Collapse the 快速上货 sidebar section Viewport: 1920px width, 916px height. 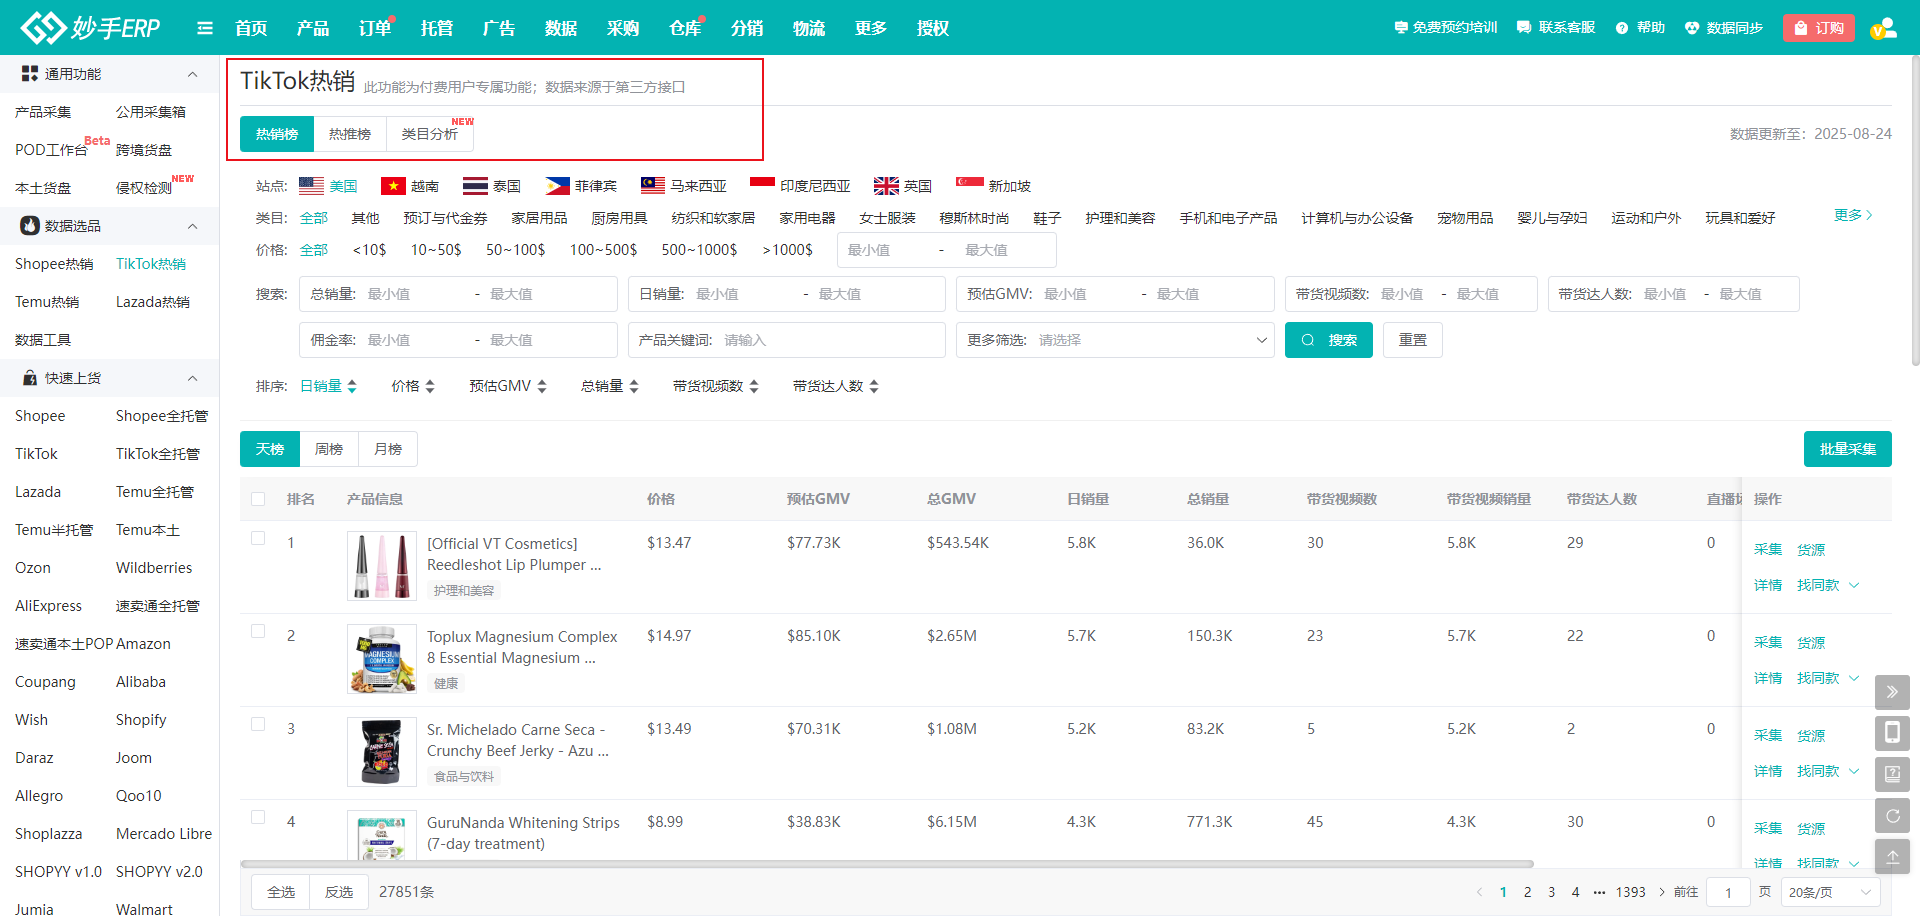tap(193, 378)
